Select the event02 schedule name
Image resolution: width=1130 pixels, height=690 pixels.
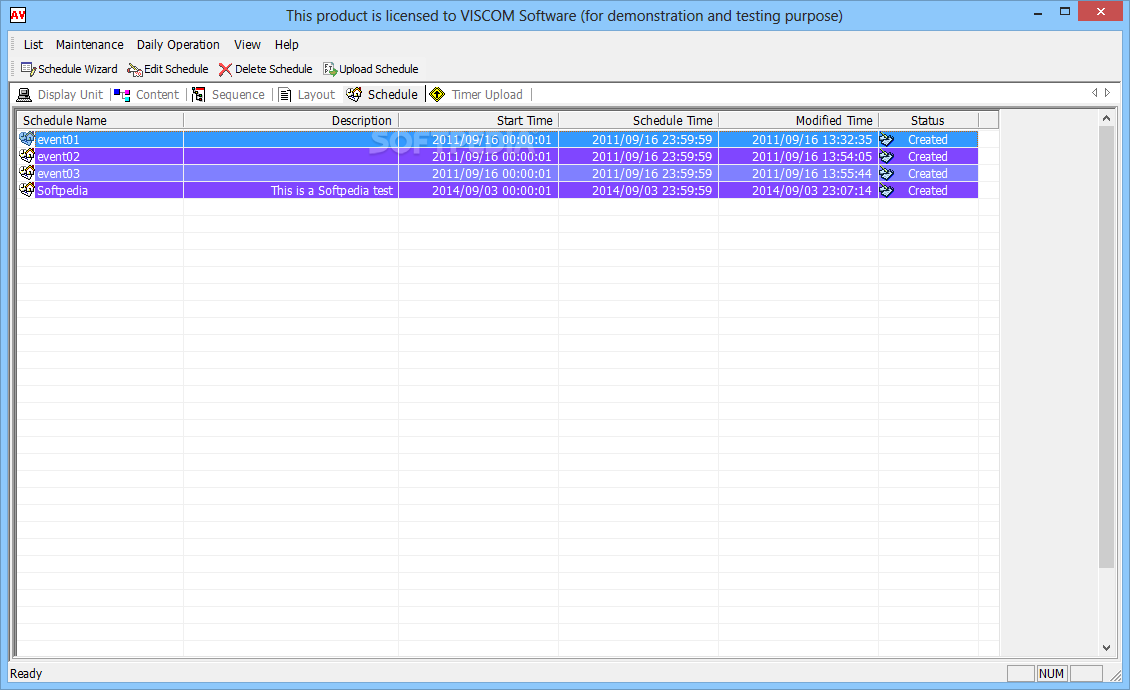click(x=58, y=156)
